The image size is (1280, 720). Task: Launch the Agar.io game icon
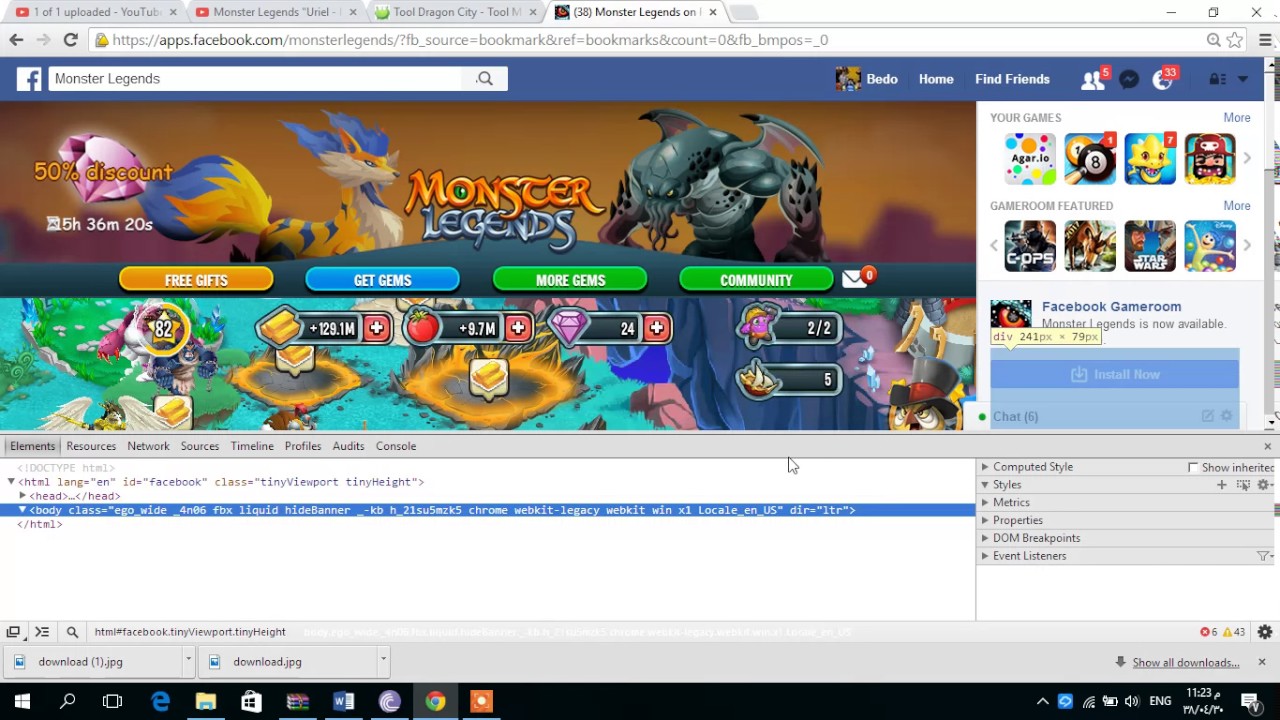click(1030, 159)
